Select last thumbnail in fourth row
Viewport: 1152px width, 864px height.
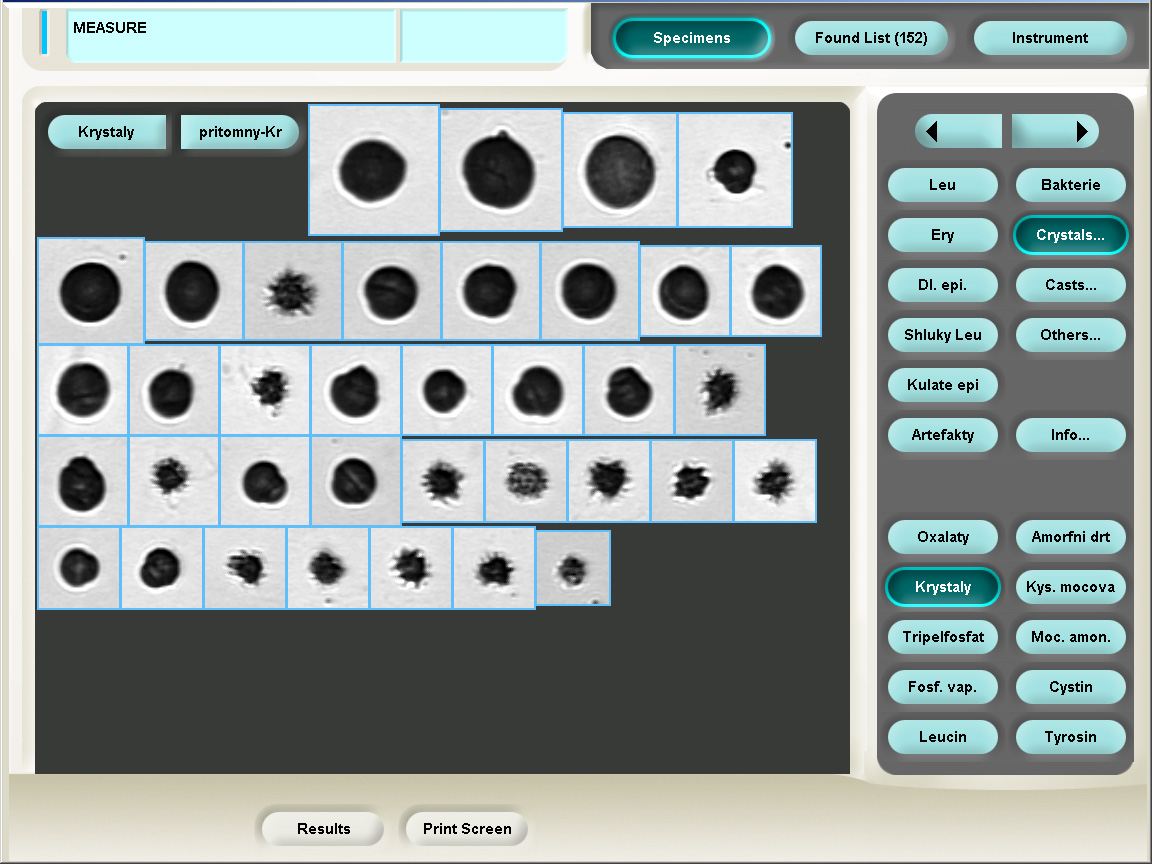775,481
